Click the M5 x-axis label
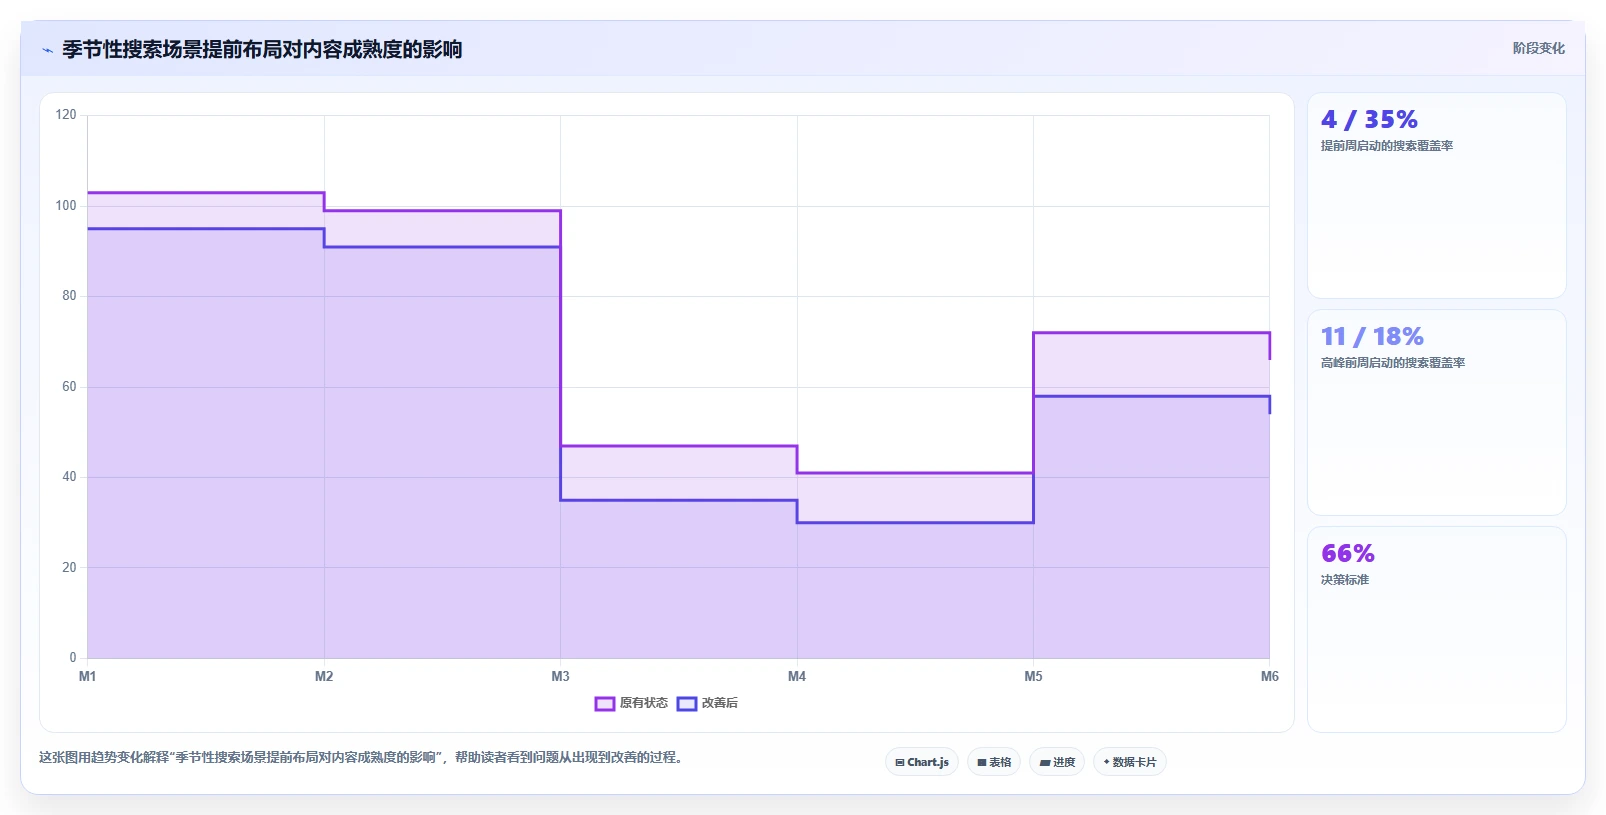1606x815 pixels. click(1033, 677)
